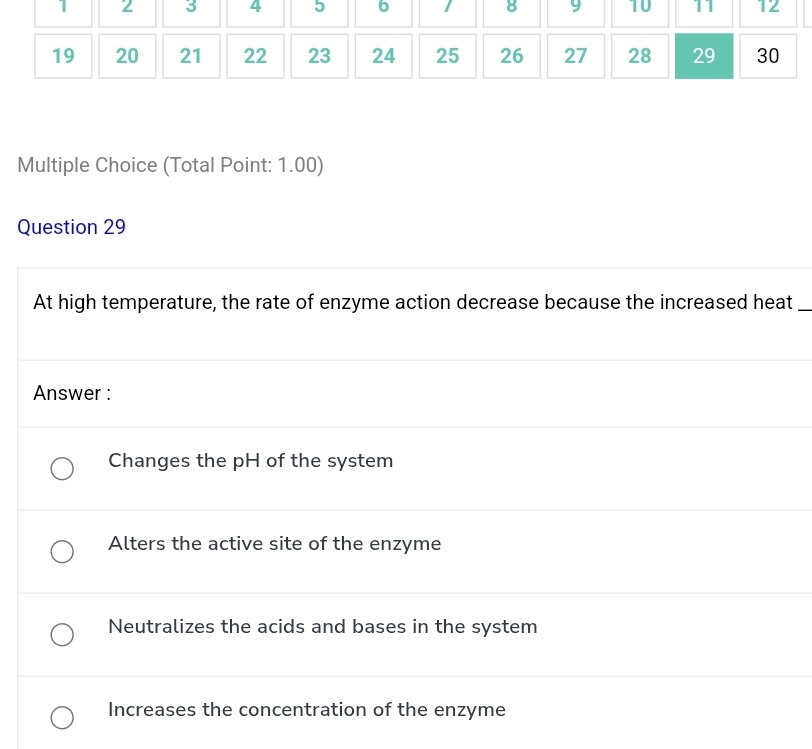Jump to question 25

(x=447, y=56)
